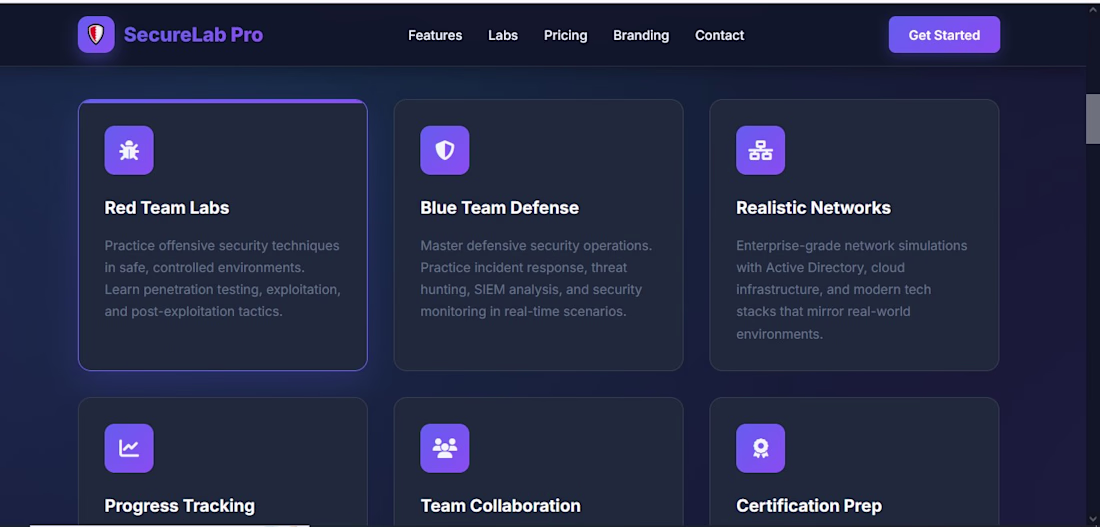Image resolution: width=1100 pixels, height=527 pixels.
Task: Open the Features nav link
Action: pyautogui.click(x=435, y=35)
